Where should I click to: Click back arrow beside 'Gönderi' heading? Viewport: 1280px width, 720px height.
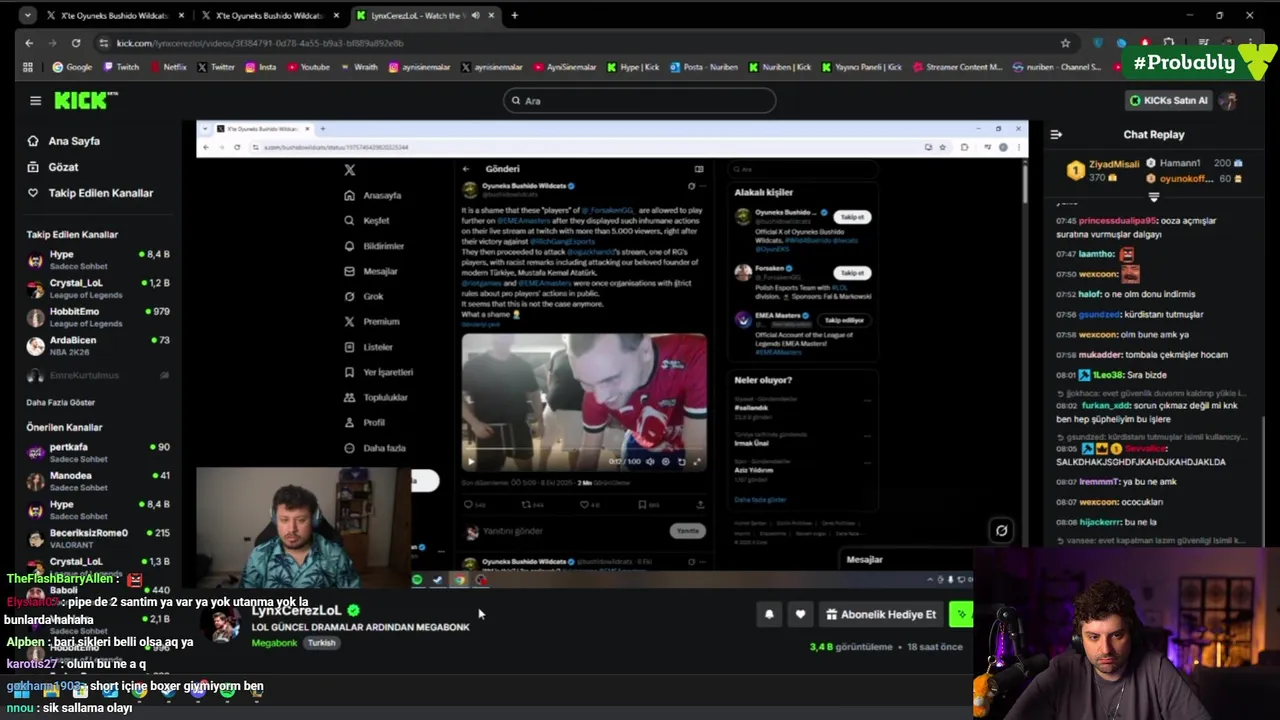tap(466, 169)
